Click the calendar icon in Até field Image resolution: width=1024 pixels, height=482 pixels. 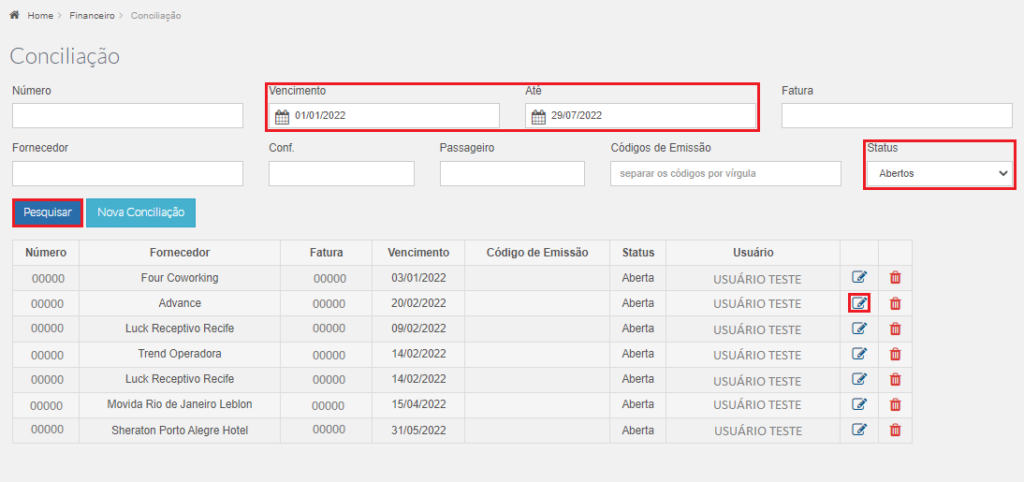(539, 117)
